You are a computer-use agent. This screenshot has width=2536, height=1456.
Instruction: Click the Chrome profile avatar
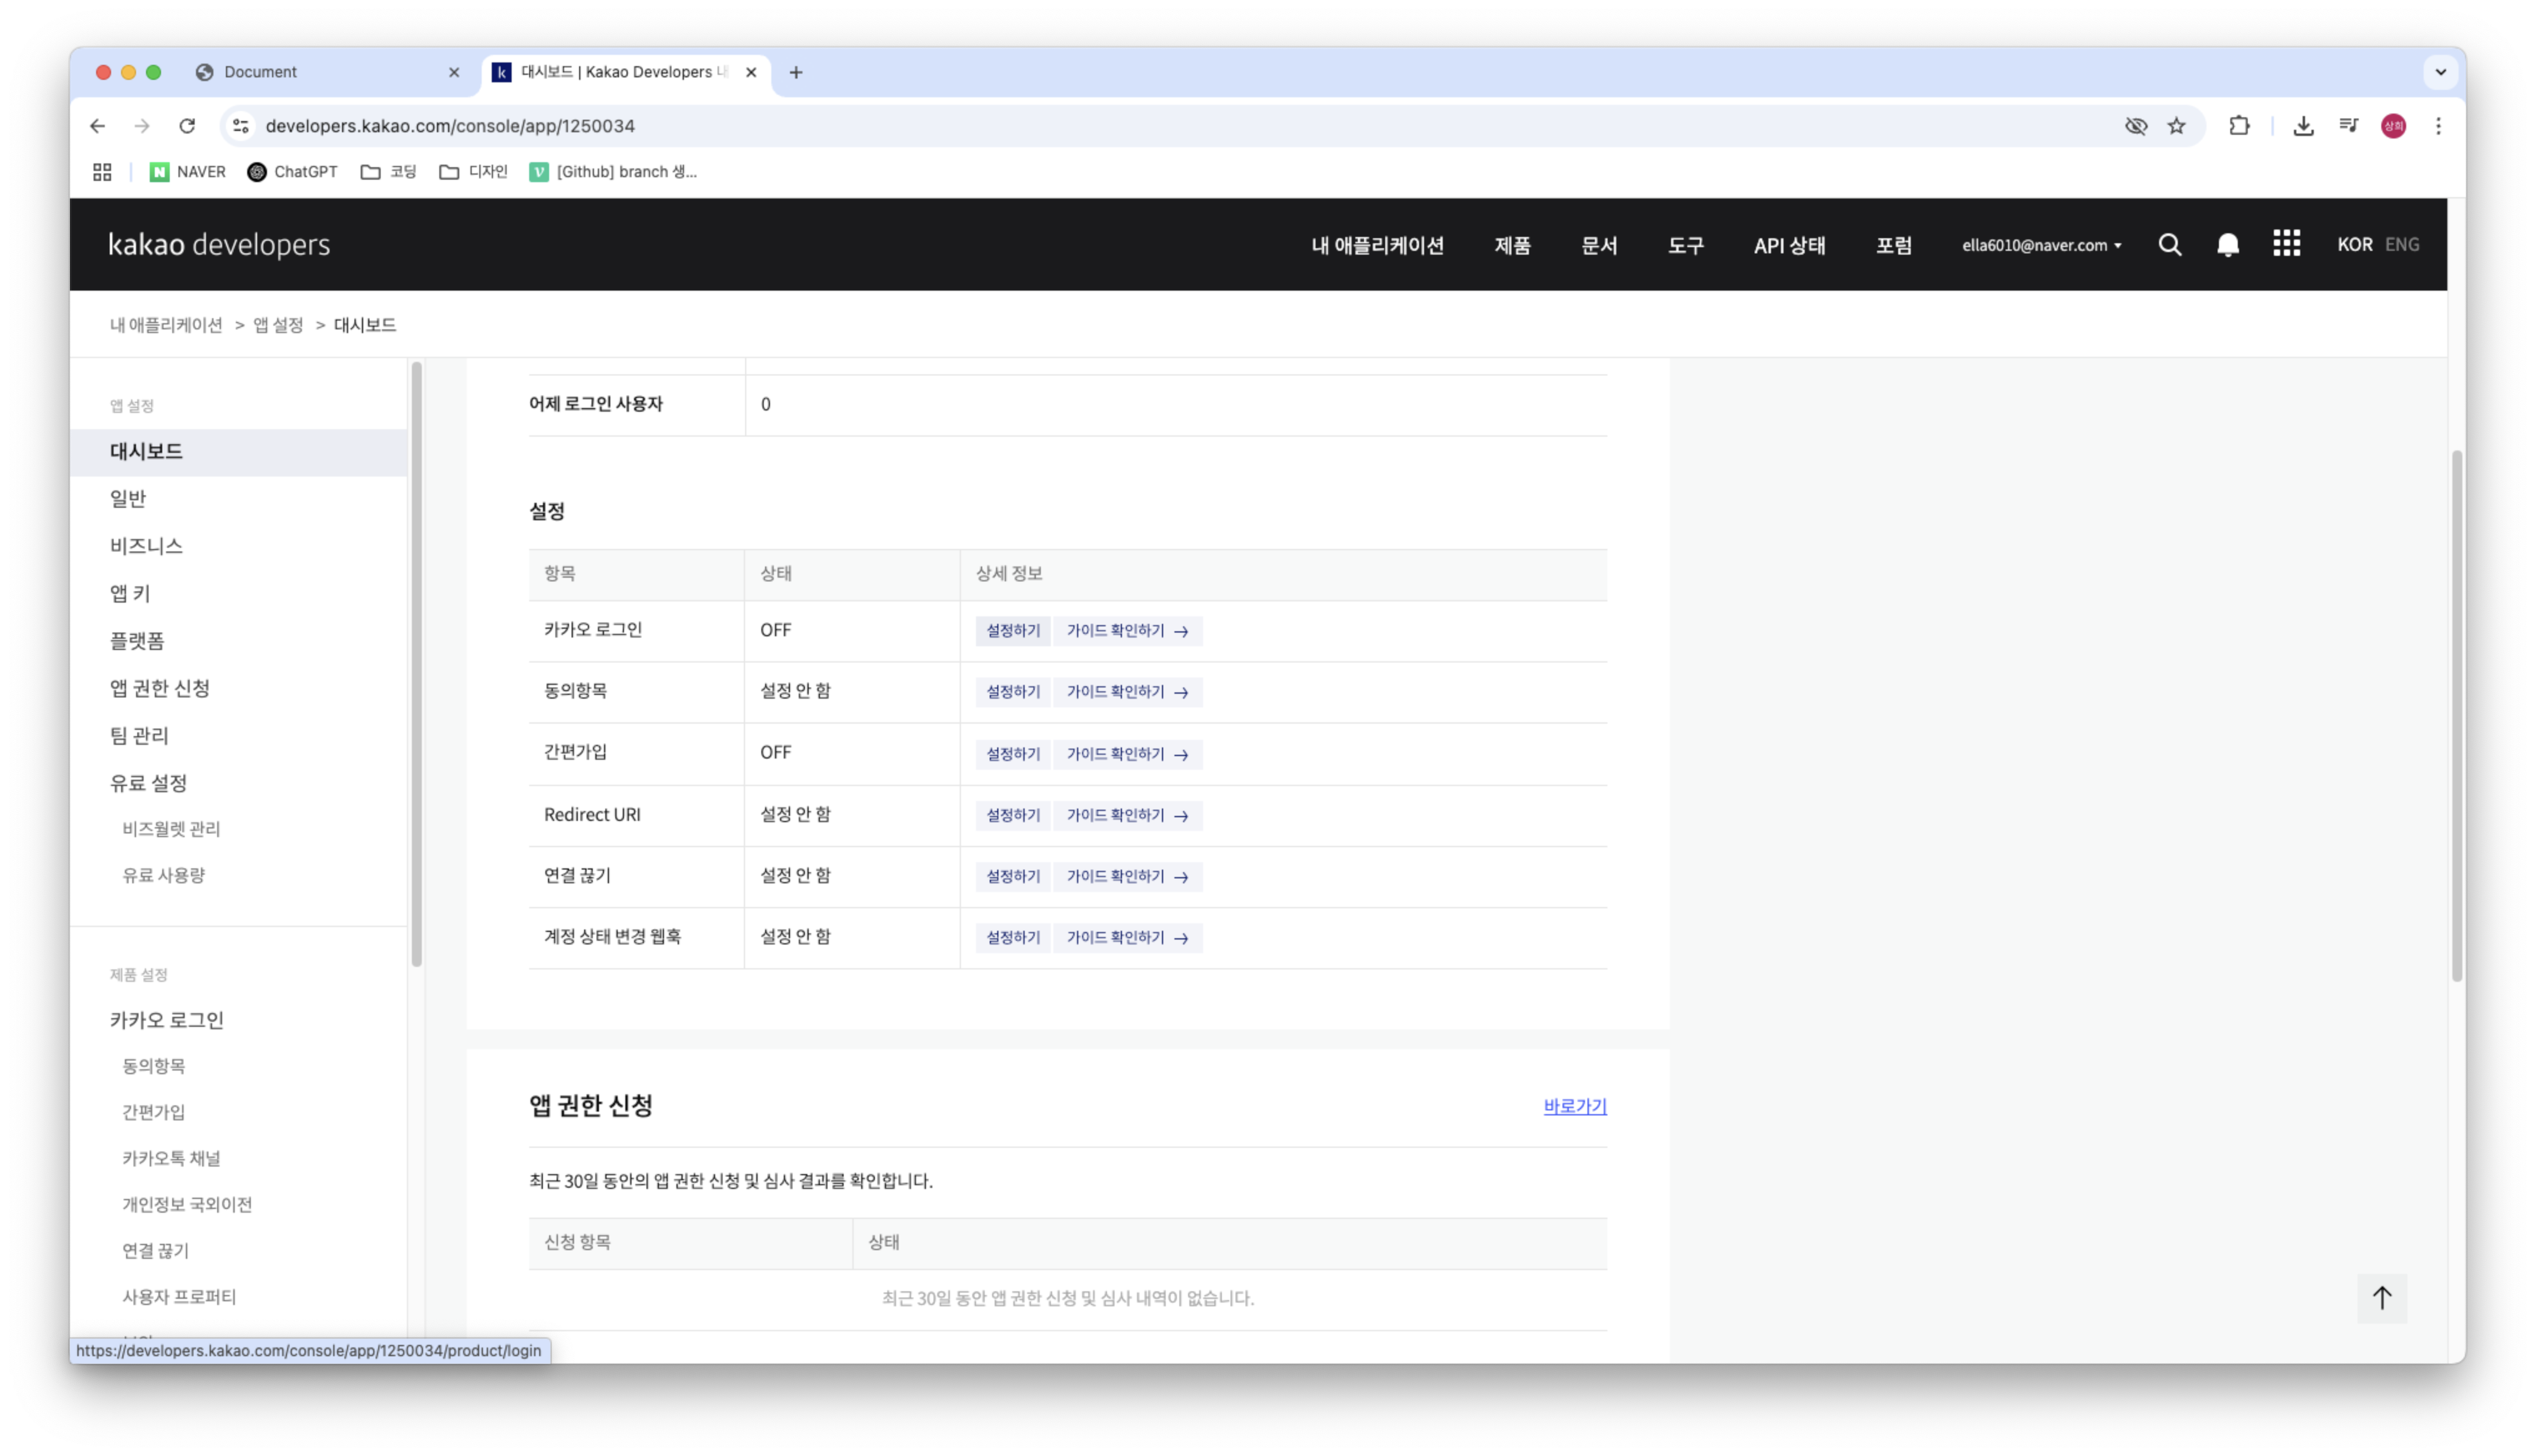point(2394,126)
